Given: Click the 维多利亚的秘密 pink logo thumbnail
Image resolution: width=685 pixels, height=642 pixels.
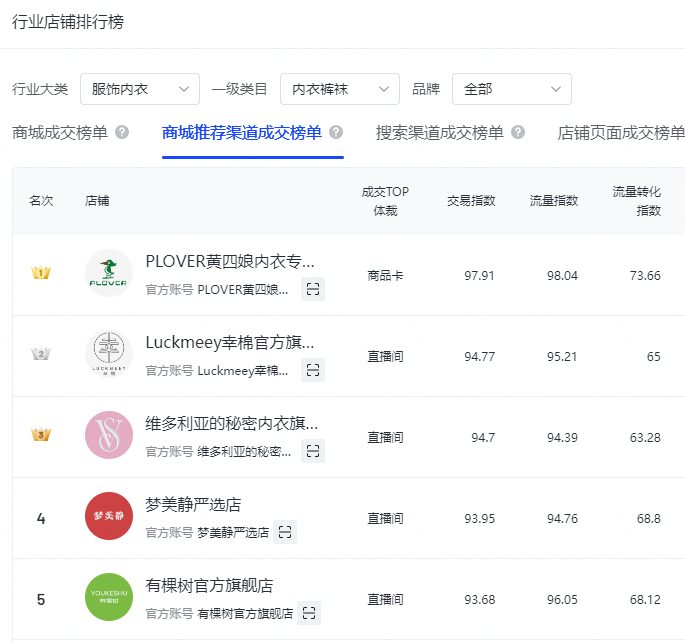Looking at the screenshot, I should (x=109, y=436).
